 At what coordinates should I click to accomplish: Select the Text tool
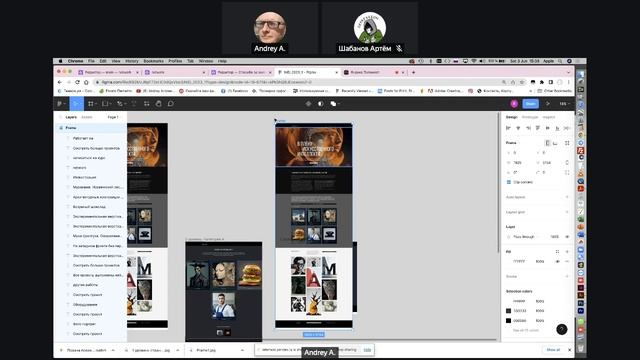pyautogui.click(x=133, y=104)
